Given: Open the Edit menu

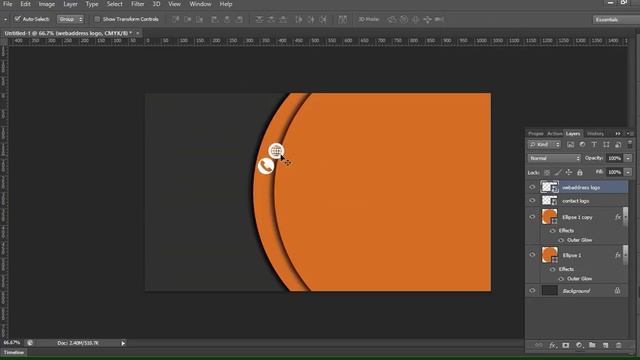Looking at the screenshot, I should [25, 4].
